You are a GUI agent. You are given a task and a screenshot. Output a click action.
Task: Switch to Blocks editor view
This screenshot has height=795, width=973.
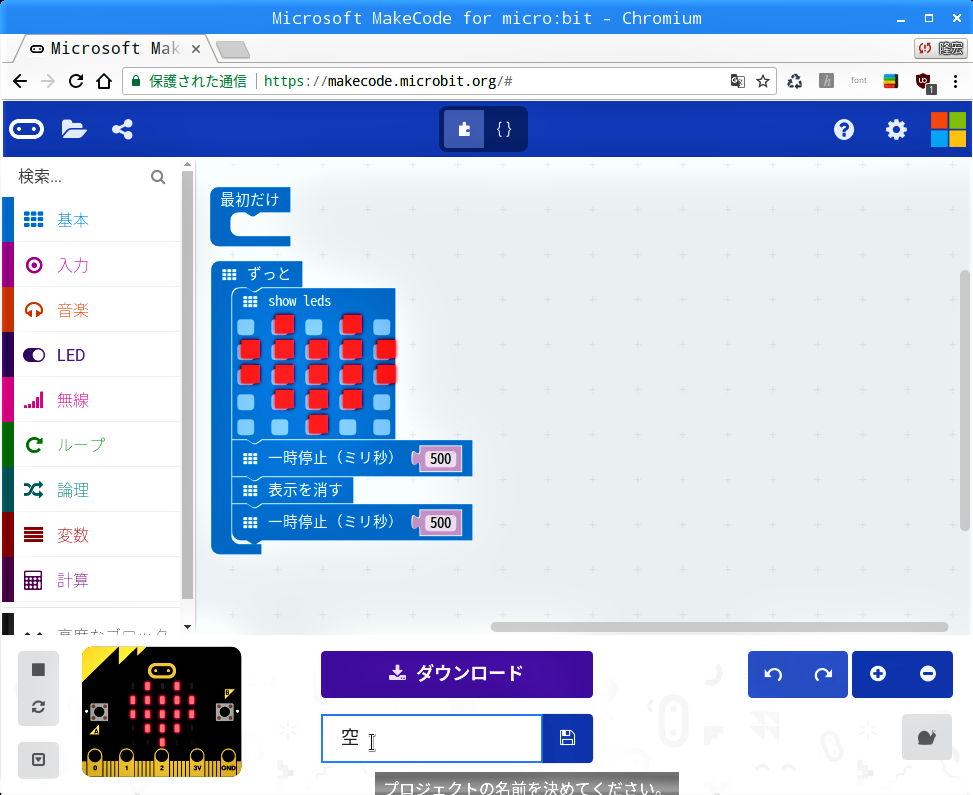(x=464, y=129)
